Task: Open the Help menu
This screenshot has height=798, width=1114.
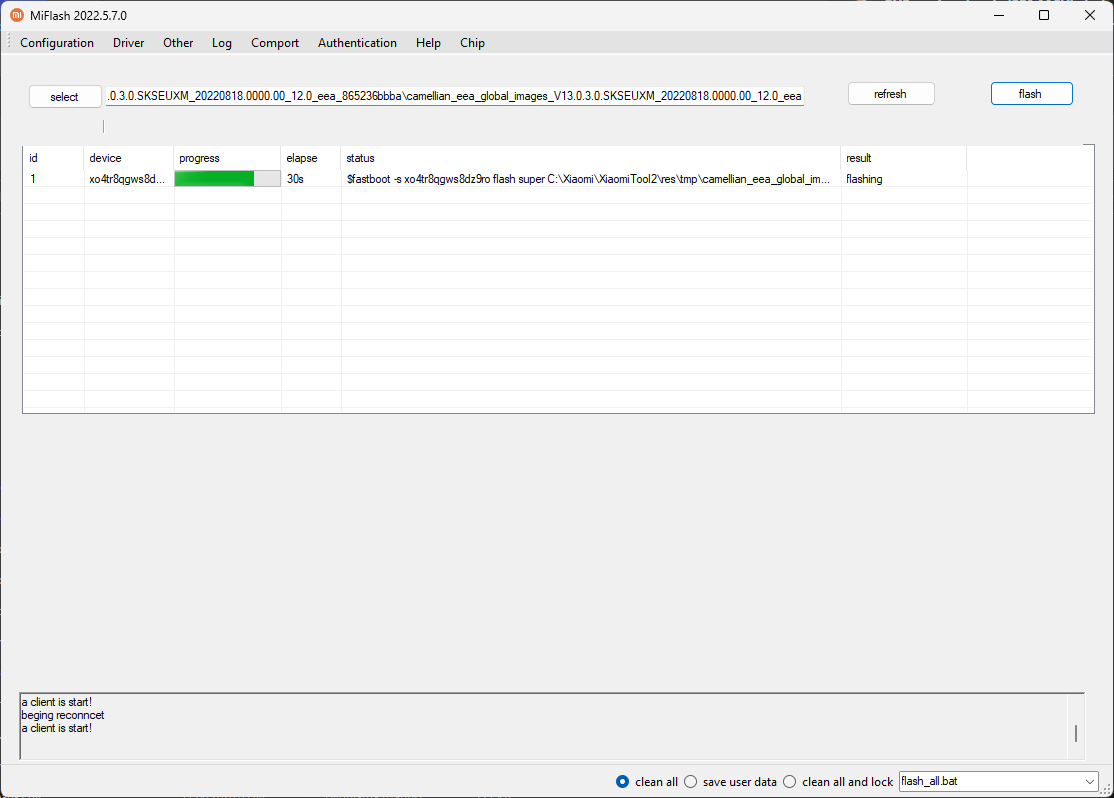Action: click(428, 43)
